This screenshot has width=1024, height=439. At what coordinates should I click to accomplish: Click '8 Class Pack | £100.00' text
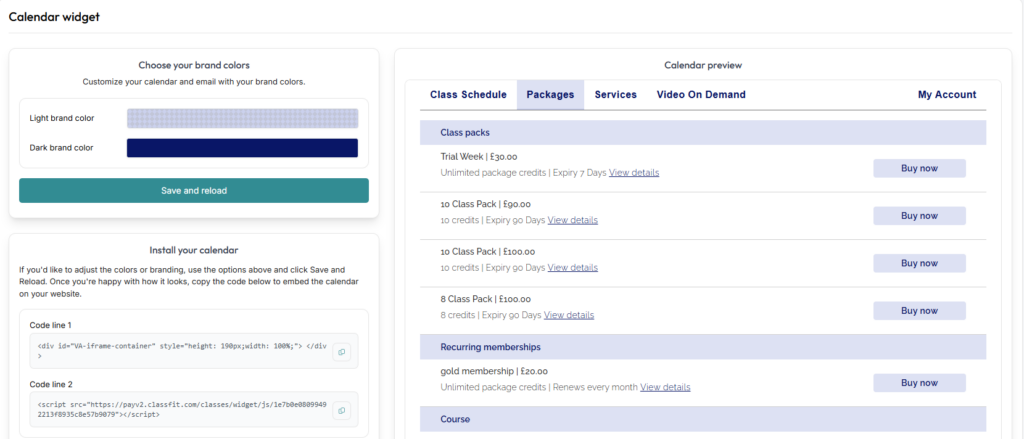[486, 299]
